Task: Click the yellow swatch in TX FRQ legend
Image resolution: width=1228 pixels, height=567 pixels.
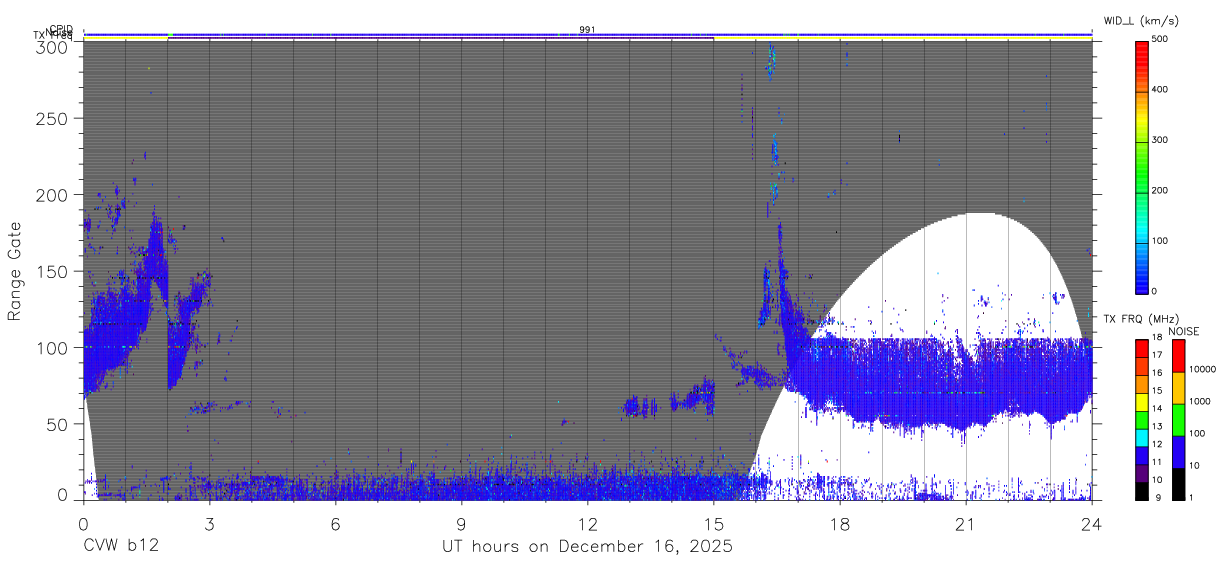Action: (1142, 401)
